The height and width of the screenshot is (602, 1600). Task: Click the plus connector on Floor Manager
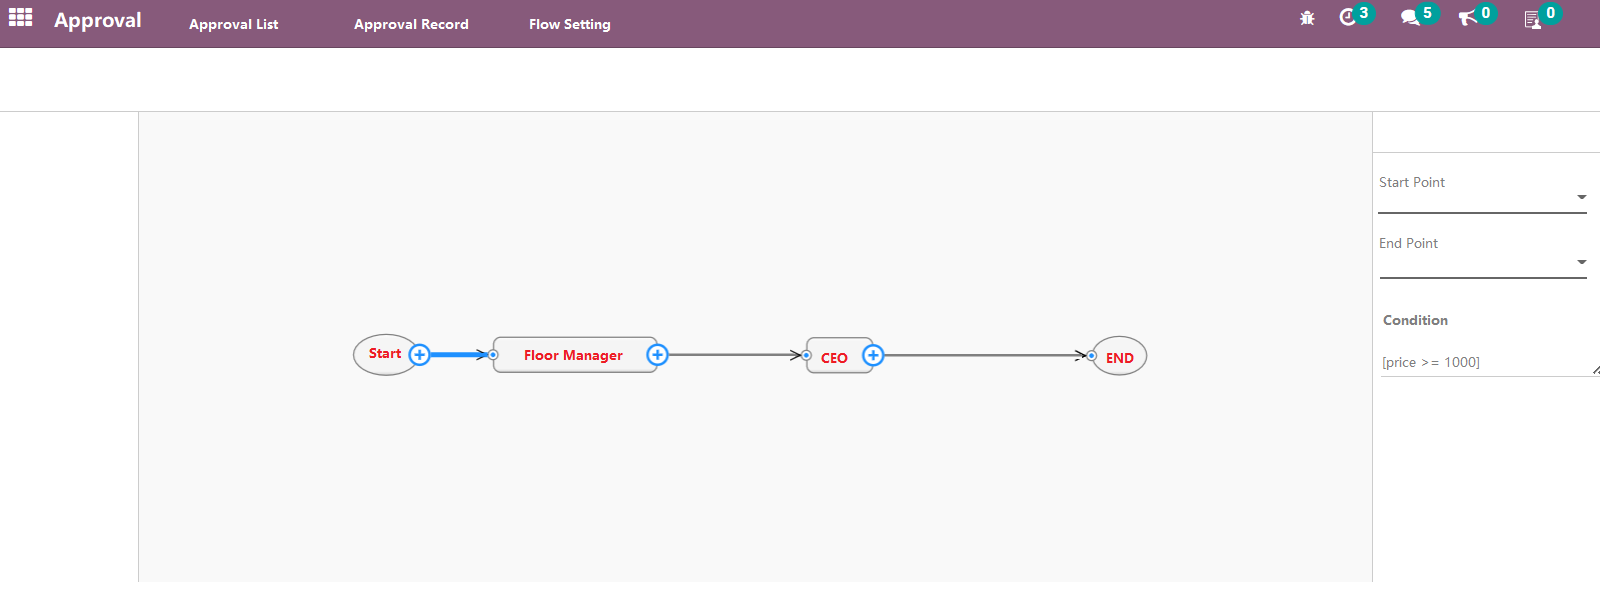click(x=657, y=355)
